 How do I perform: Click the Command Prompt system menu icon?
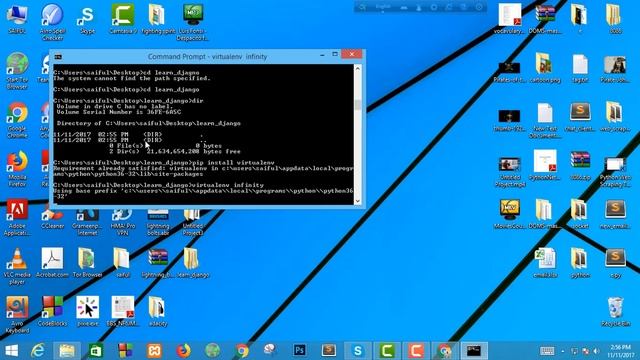pos(58,57)
